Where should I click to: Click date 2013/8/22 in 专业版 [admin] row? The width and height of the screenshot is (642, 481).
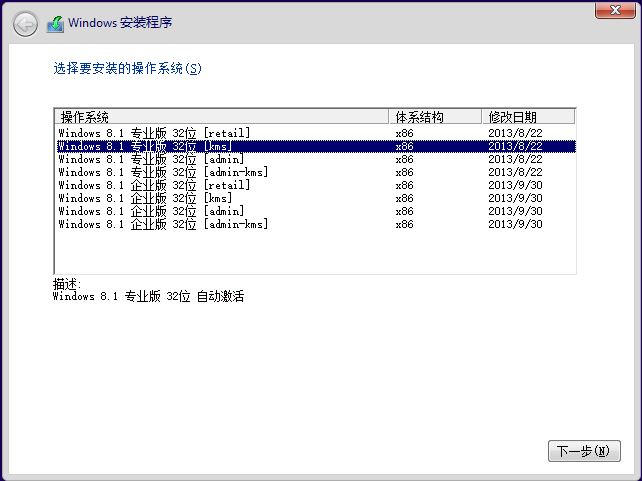(x=515, y=159)
